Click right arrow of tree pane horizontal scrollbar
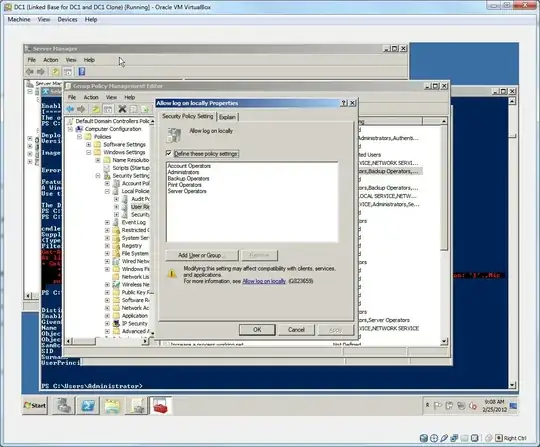 [x=145, y=341]
